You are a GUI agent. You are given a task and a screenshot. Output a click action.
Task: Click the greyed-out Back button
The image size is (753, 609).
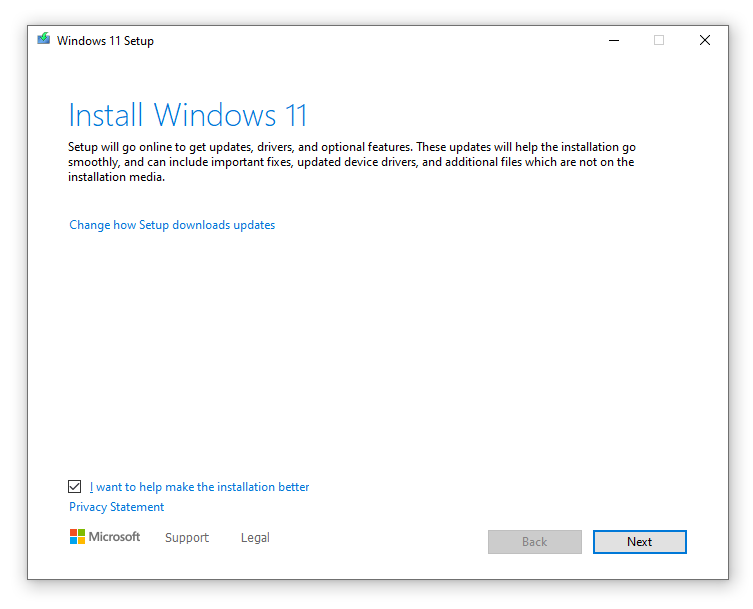(534, 542)
